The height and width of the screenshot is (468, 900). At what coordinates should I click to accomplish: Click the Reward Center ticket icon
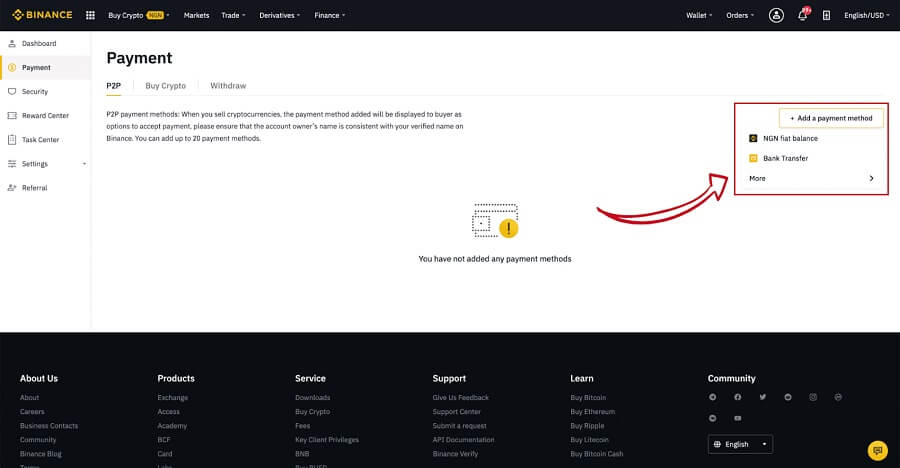[x=12, y=115]
